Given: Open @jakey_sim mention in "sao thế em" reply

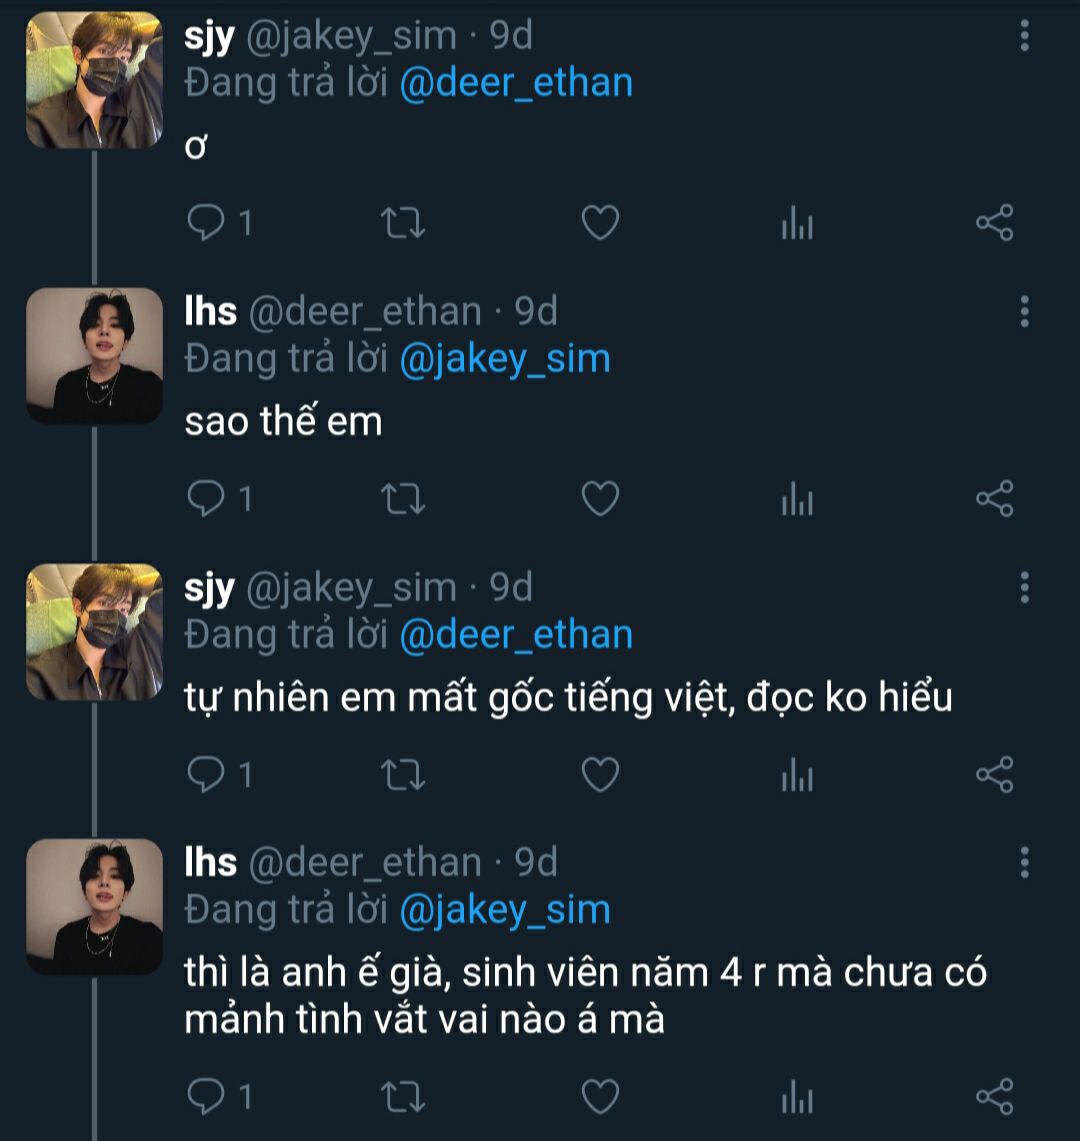Looking at the screenshot, I should [504, 359].
